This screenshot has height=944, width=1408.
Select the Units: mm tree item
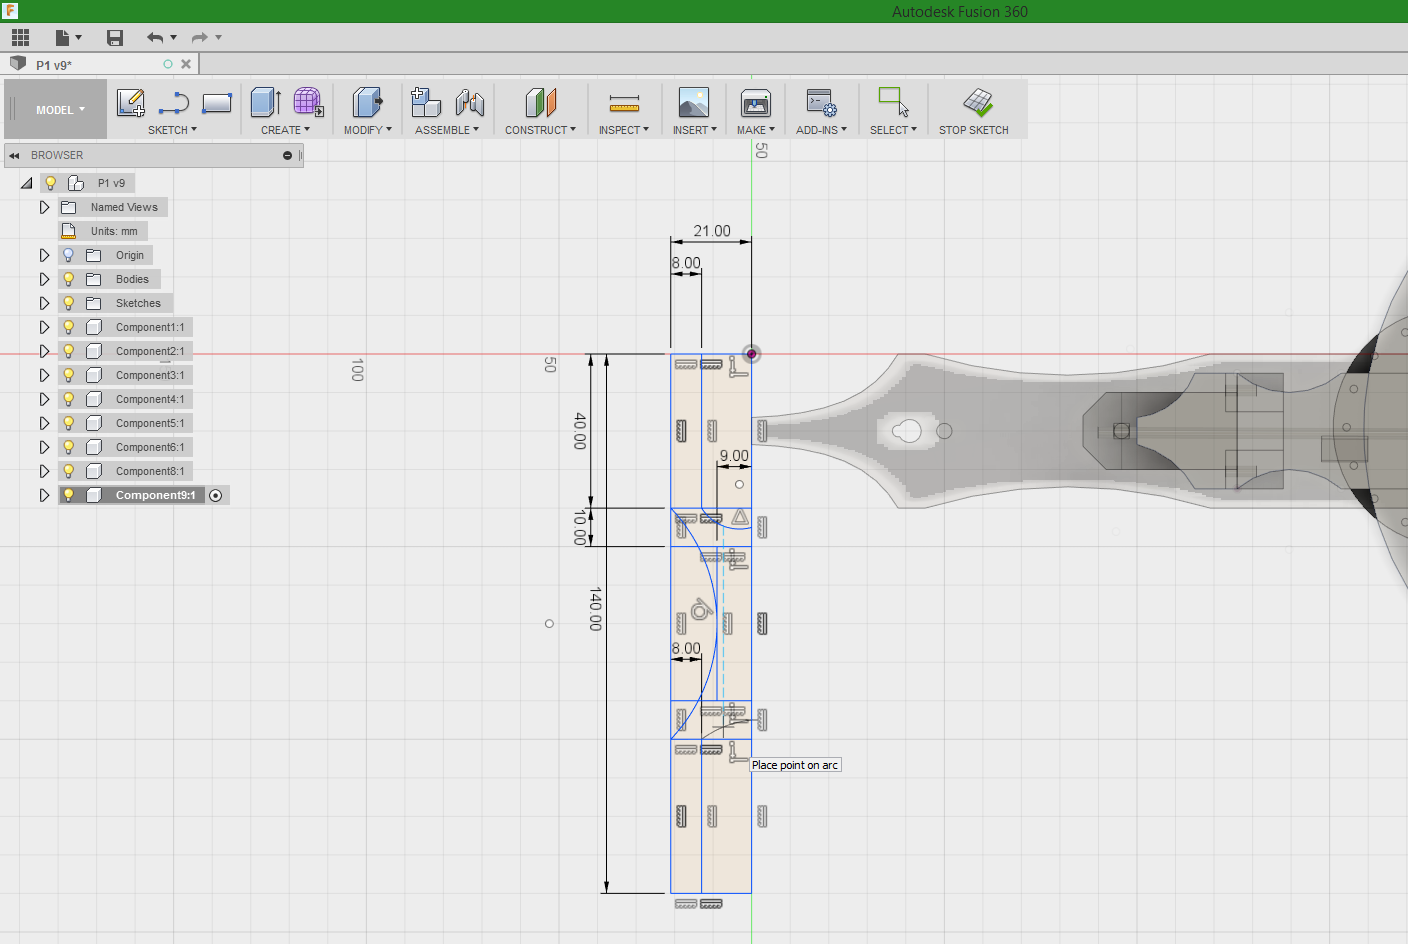pos(103,231)
